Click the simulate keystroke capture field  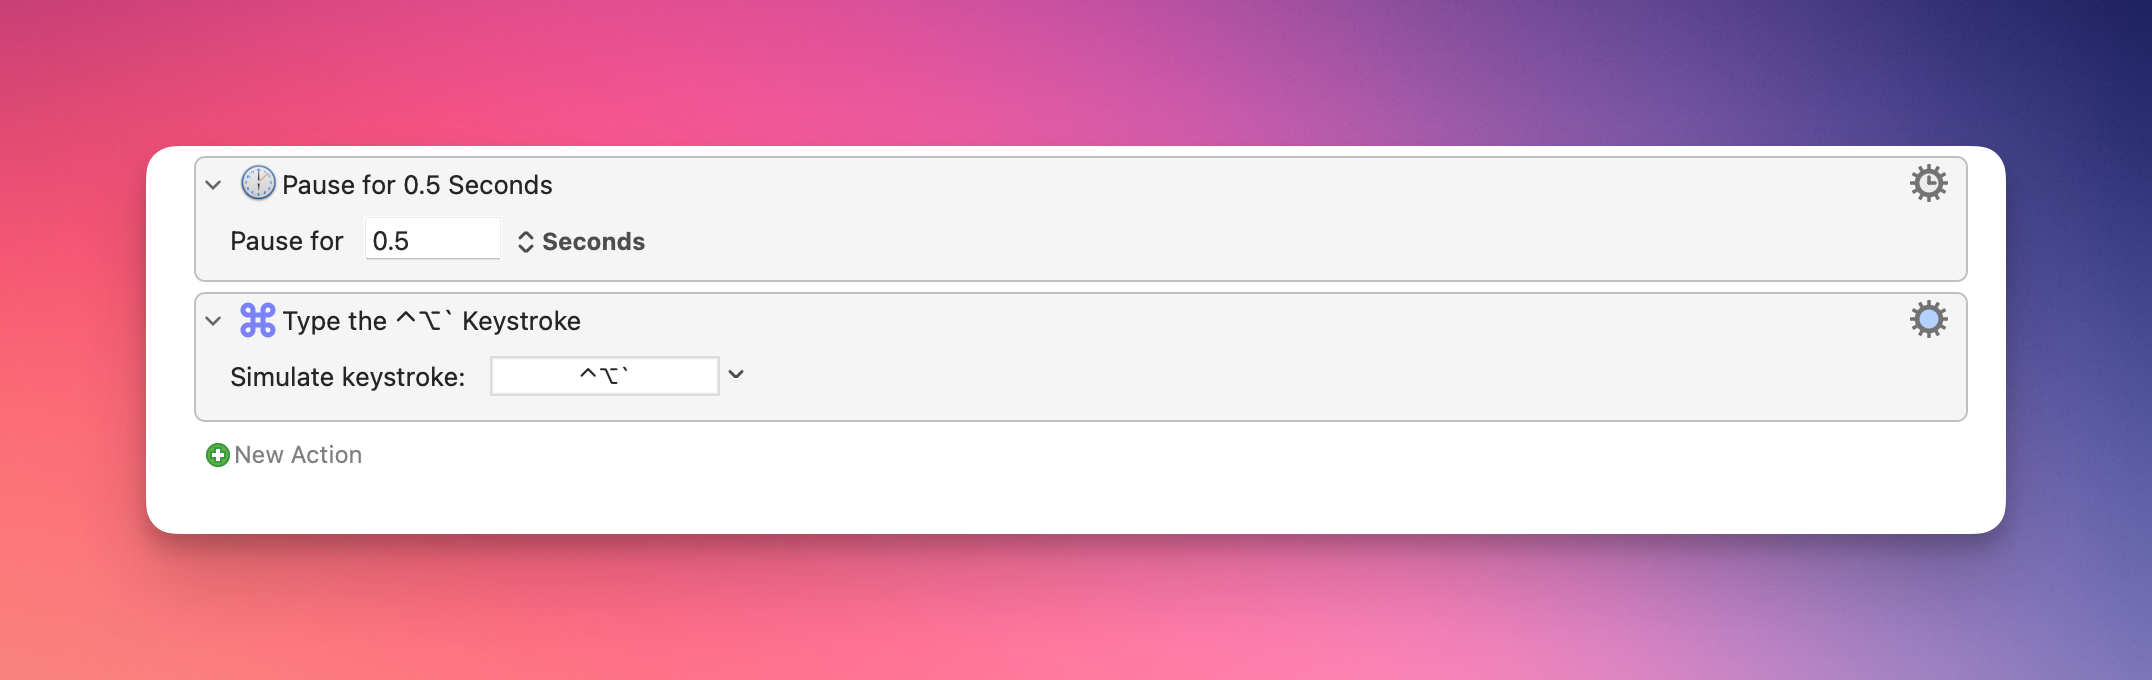coord(604,376)
